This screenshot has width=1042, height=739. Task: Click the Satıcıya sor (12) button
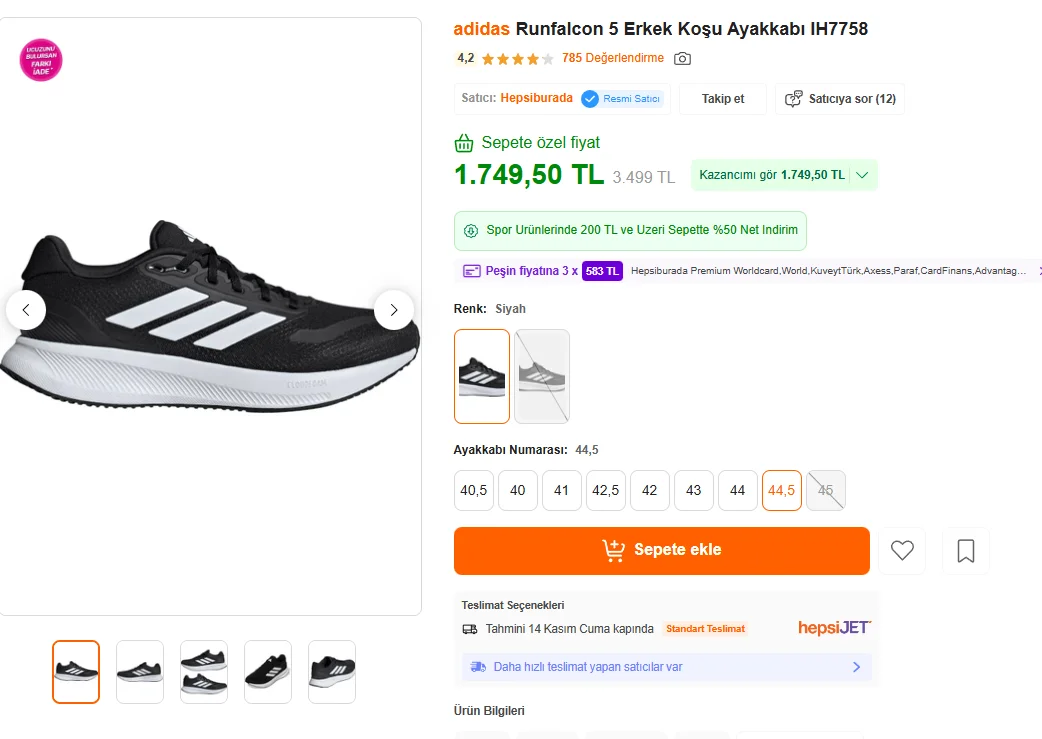tap(840, 99)
